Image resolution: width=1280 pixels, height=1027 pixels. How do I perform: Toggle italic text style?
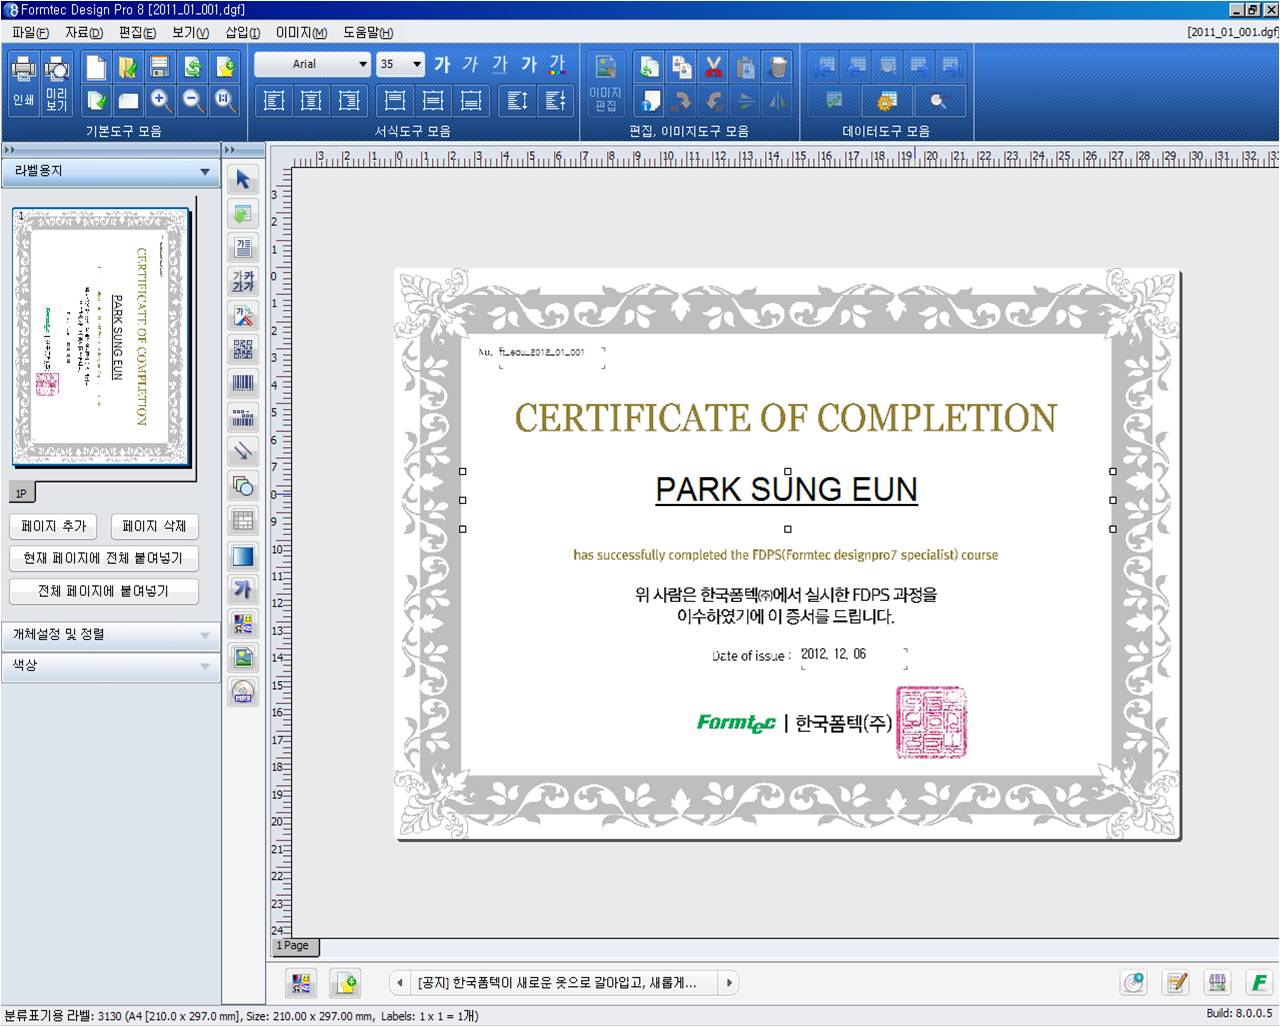click(x=471, y=65)
